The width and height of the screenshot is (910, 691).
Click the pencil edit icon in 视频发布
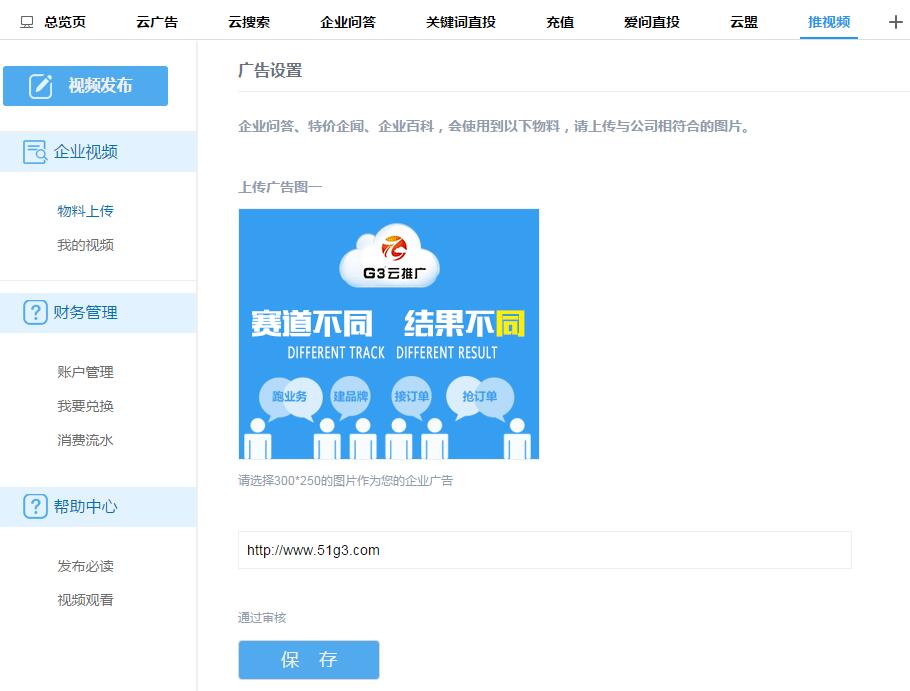tap(41, 86)
